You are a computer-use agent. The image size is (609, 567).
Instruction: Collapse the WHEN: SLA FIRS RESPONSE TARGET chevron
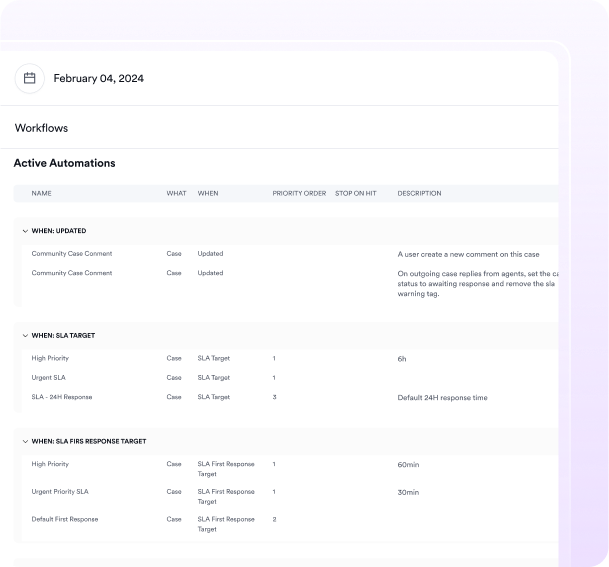(24, 441)
